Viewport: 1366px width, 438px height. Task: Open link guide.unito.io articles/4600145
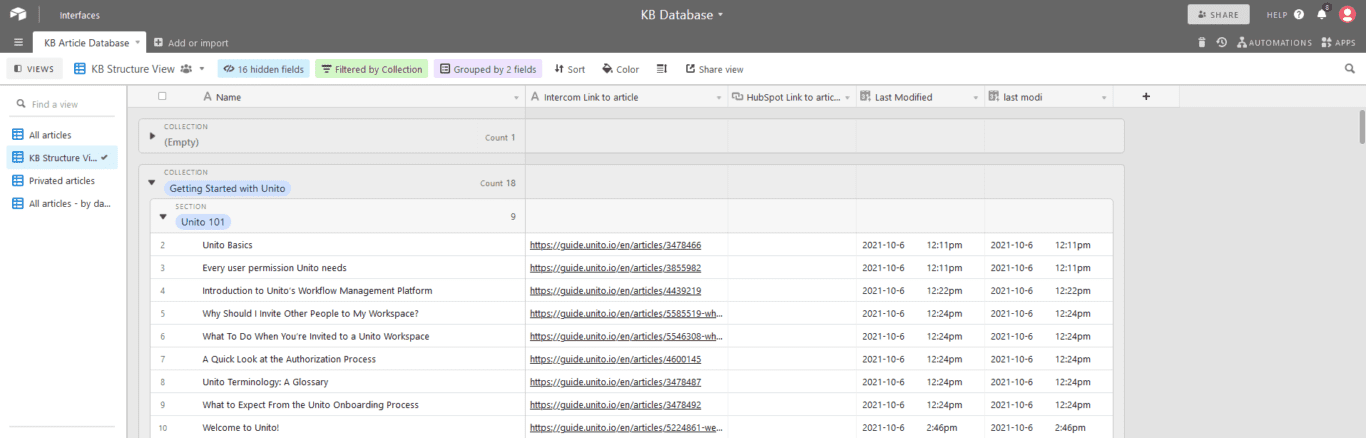615,359
